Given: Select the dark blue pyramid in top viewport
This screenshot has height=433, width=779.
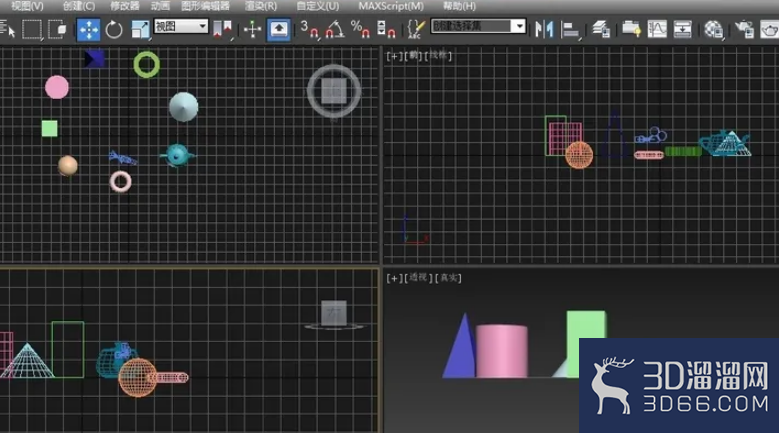Looking at the screenshot, I should point(94,59).
